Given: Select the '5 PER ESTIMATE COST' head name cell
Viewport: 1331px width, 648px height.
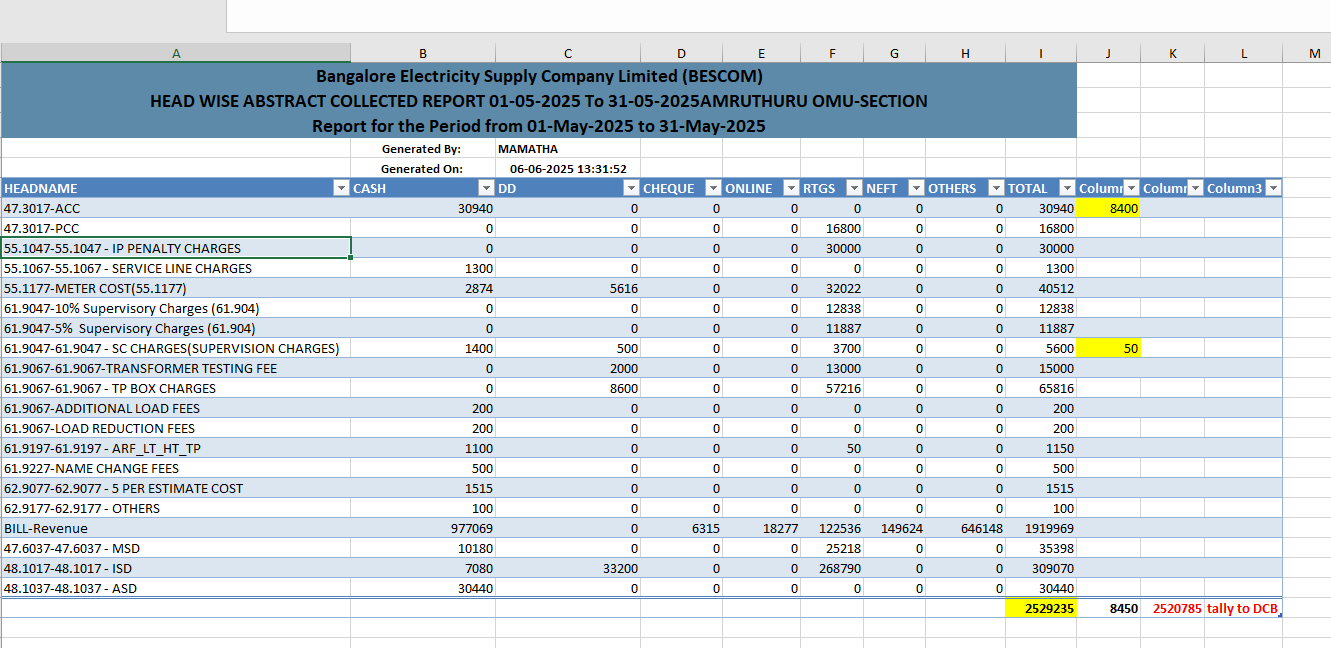Looking at the screenshot, I should pyautogui.click(x=176, y=488).
